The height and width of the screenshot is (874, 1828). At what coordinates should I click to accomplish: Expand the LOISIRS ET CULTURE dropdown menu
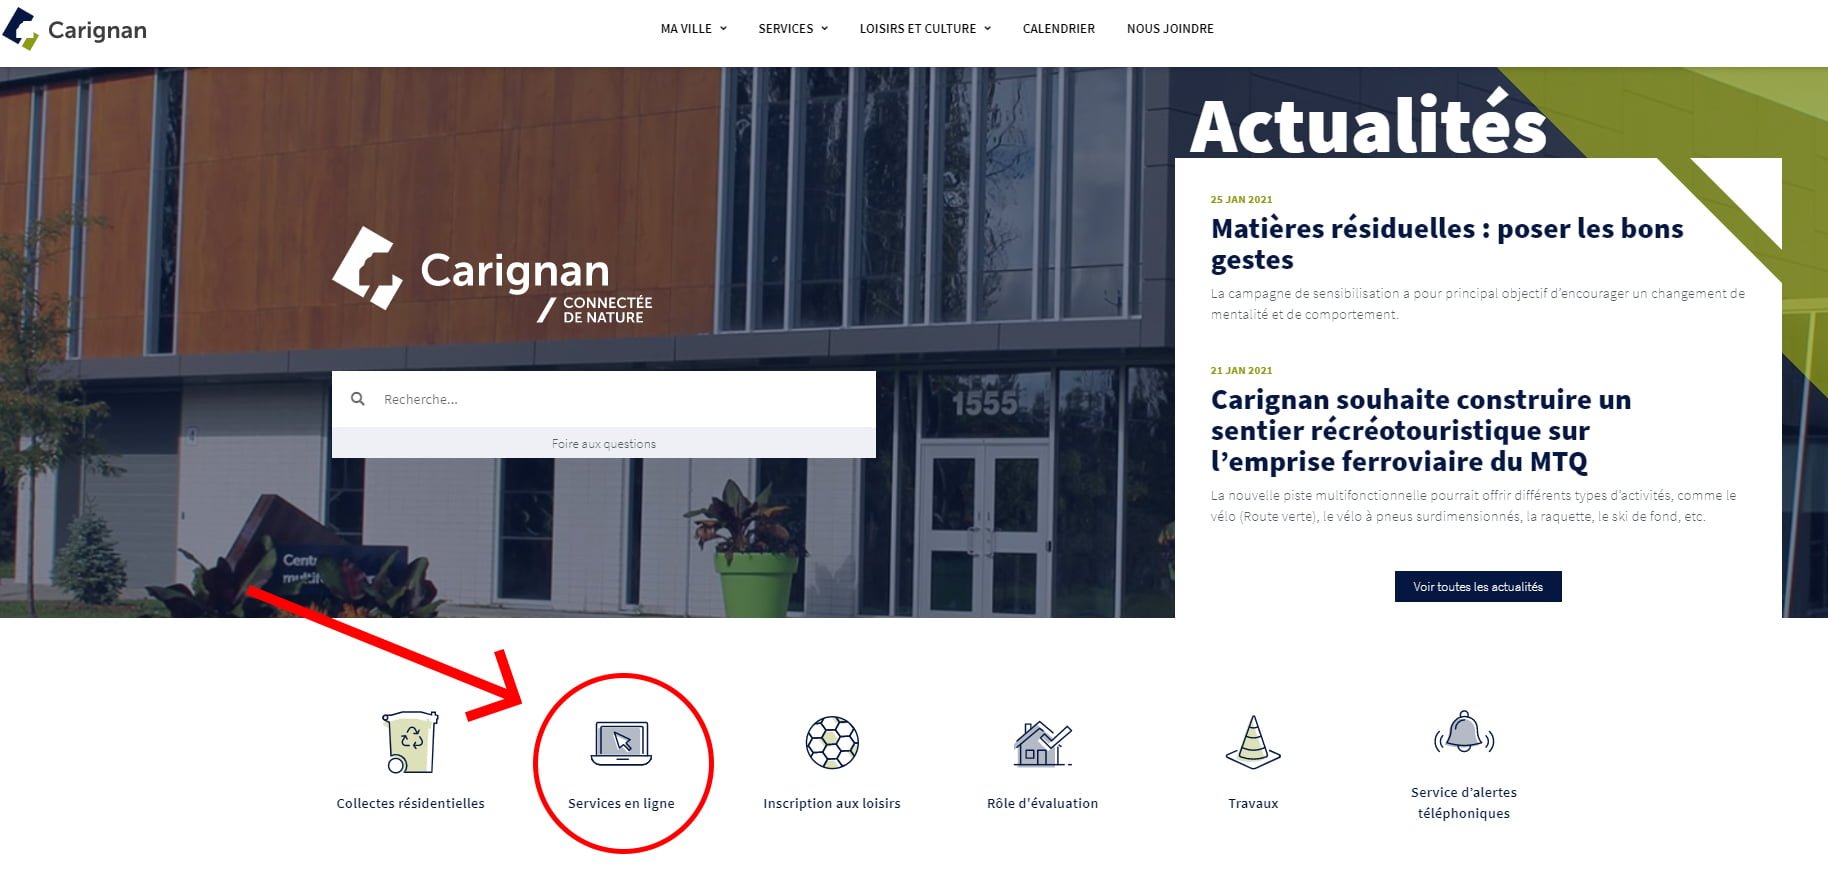(925, 29)
